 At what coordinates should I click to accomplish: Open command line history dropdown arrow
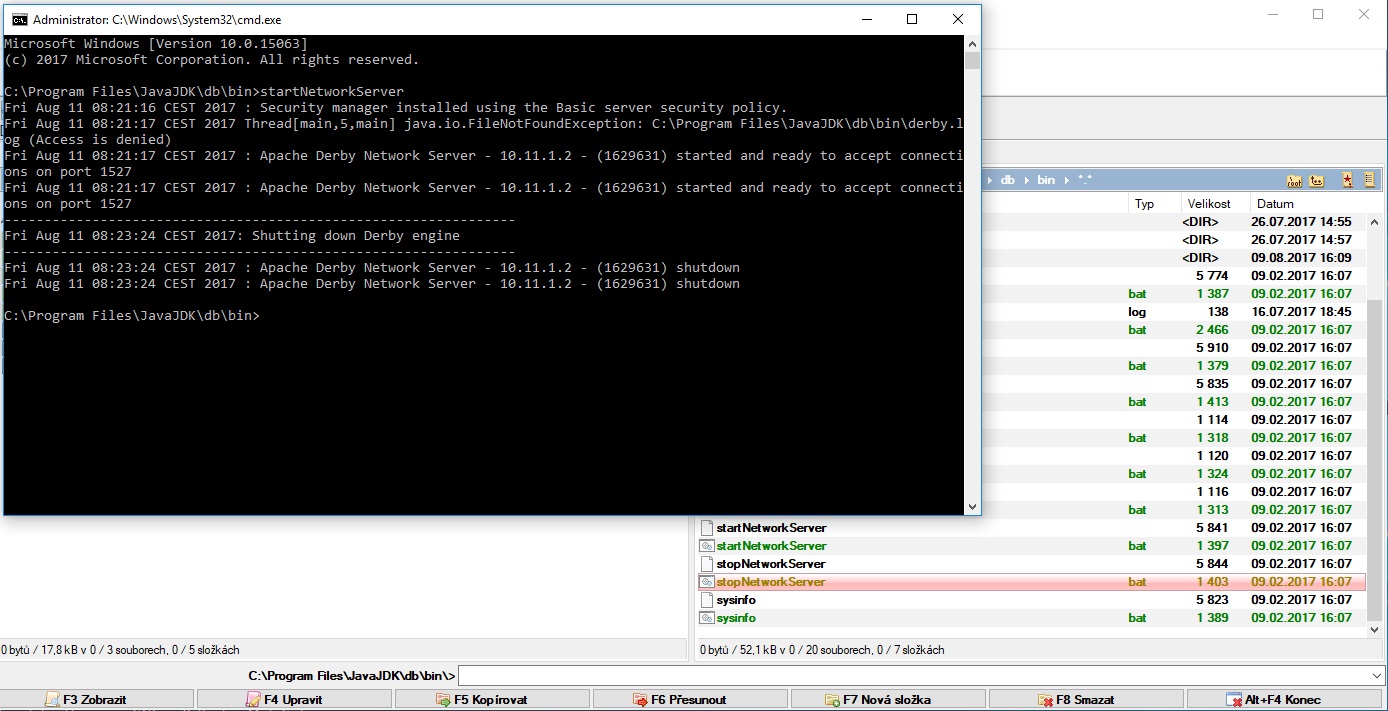point(1378,676)
